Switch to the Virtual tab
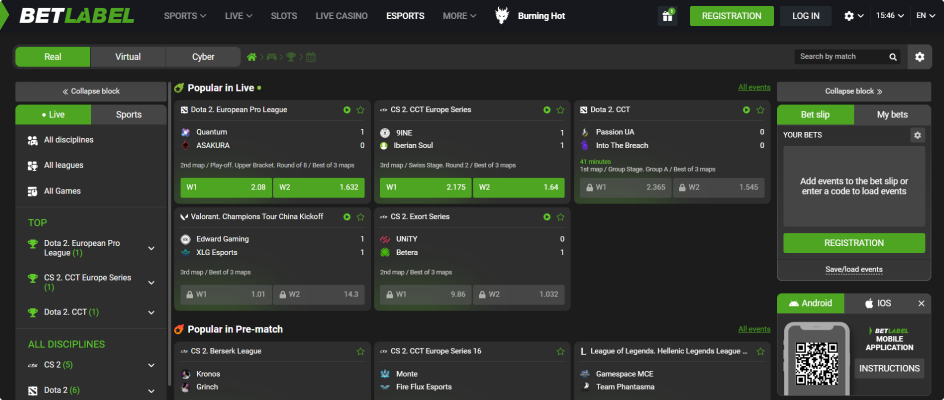This screenshot has height=400, width=944. (128, 57)
